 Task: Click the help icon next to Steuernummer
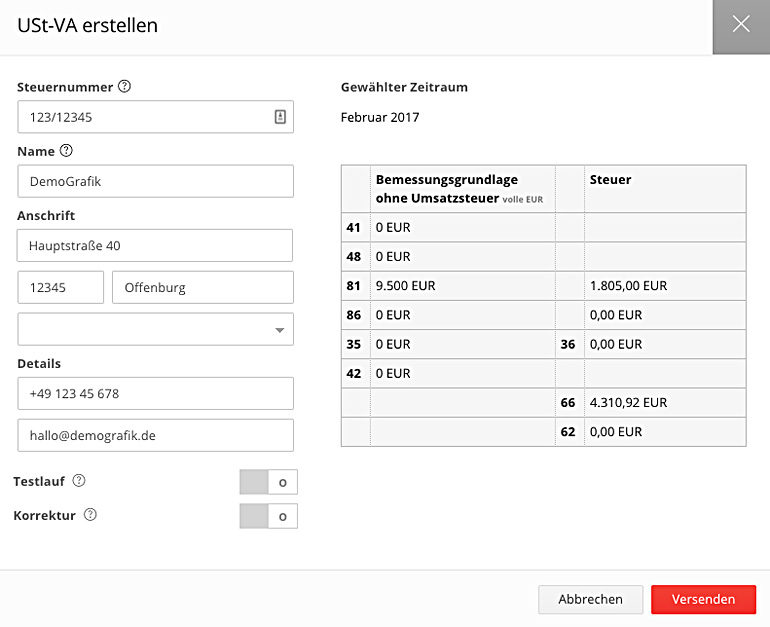coord(125,86)
